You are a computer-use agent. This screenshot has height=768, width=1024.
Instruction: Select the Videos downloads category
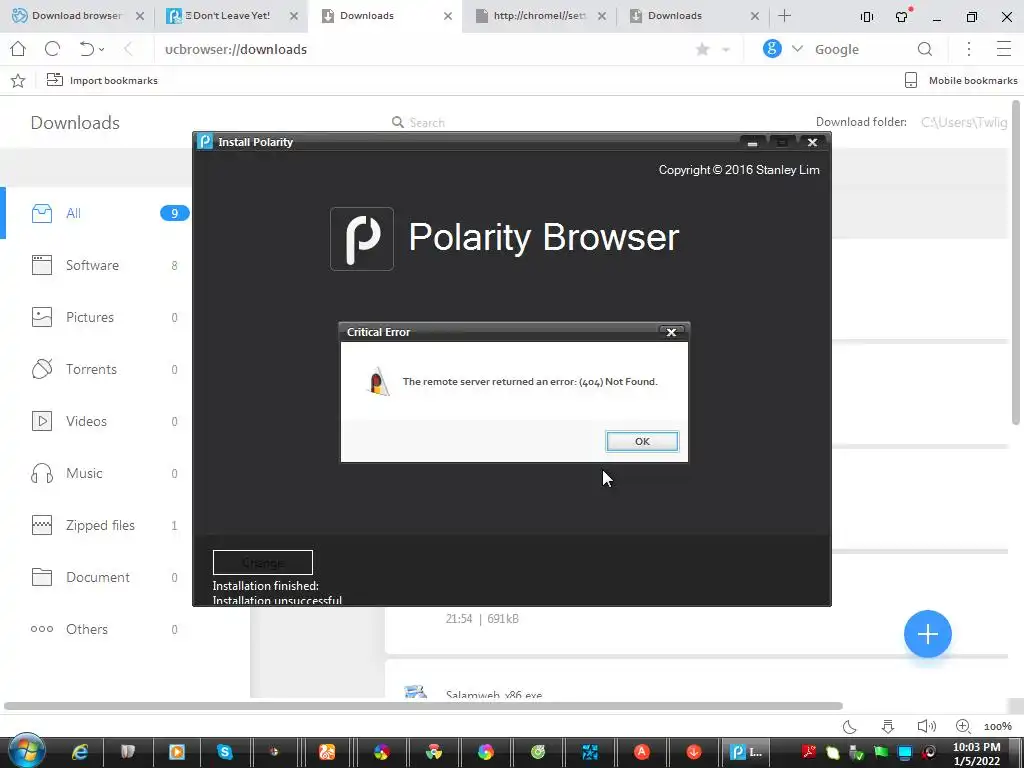pos(98,421)
